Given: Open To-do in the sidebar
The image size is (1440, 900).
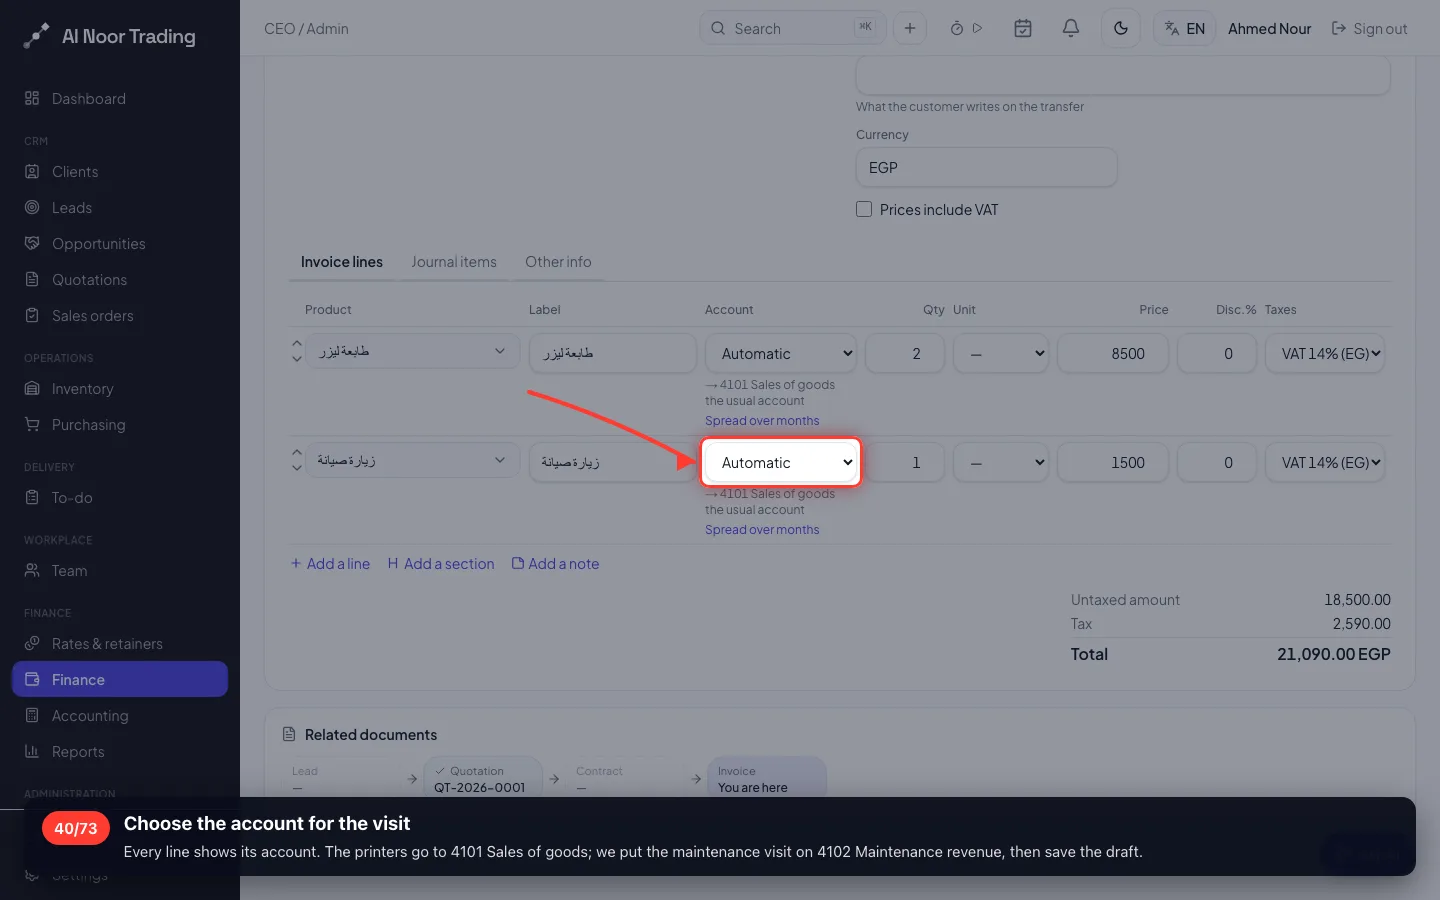Looking at the screenshot, I should point(120,498).
